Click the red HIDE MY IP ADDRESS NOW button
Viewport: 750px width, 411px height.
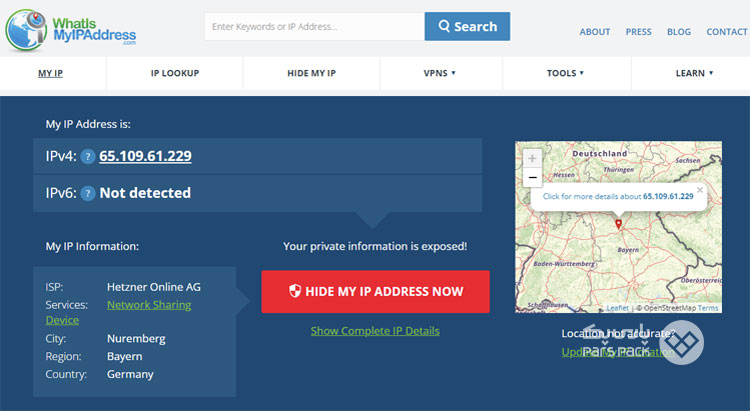(375, 291)
